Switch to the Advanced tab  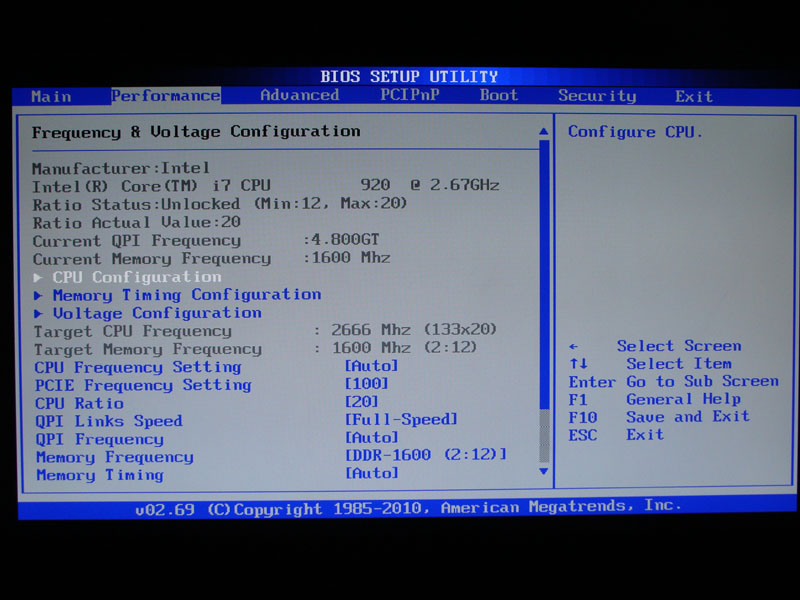[x=299, y=95]
